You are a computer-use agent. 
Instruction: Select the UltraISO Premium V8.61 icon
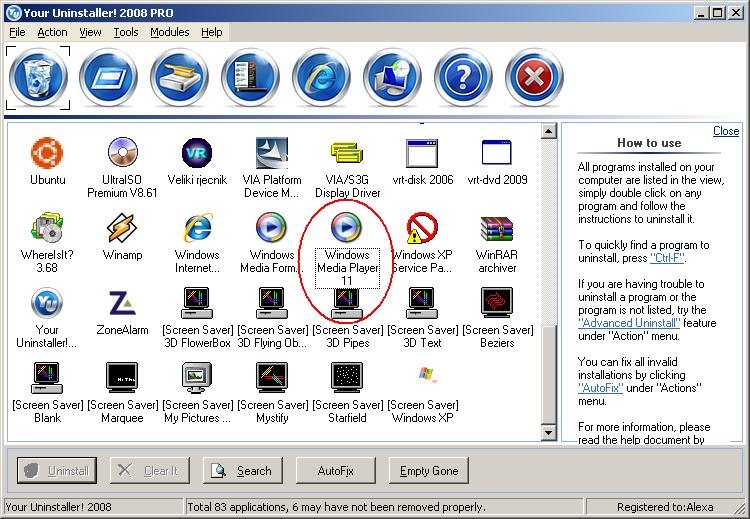pos(122,154)
